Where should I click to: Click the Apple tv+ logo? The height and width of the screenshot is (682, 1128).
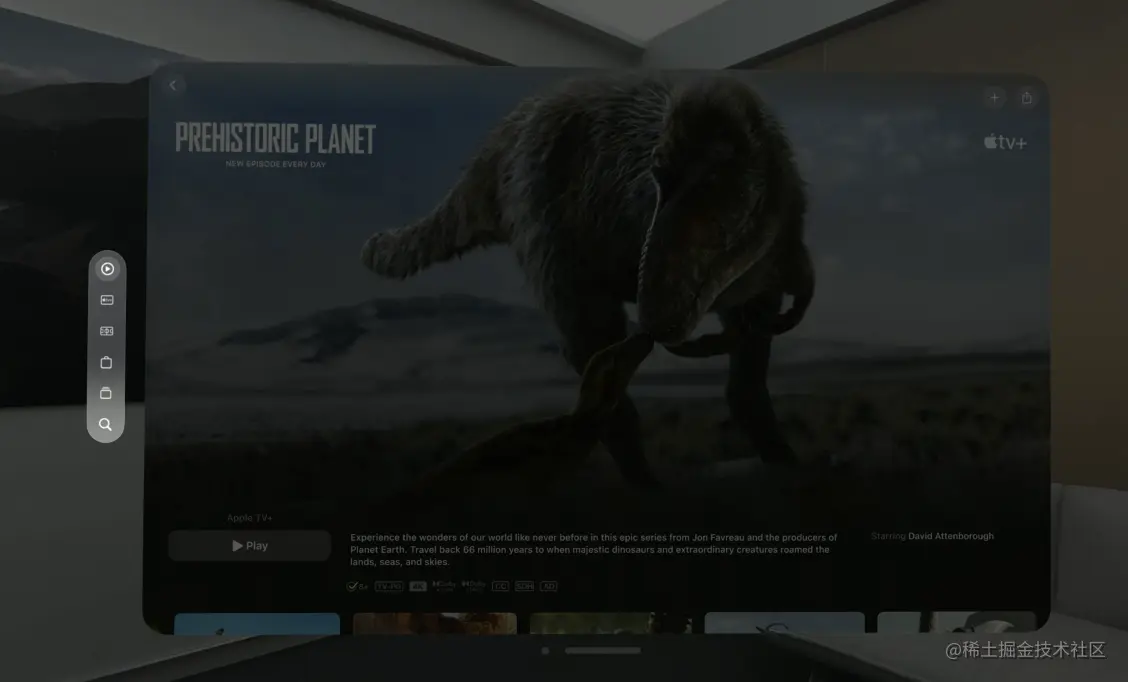(x=1005, y=142)
